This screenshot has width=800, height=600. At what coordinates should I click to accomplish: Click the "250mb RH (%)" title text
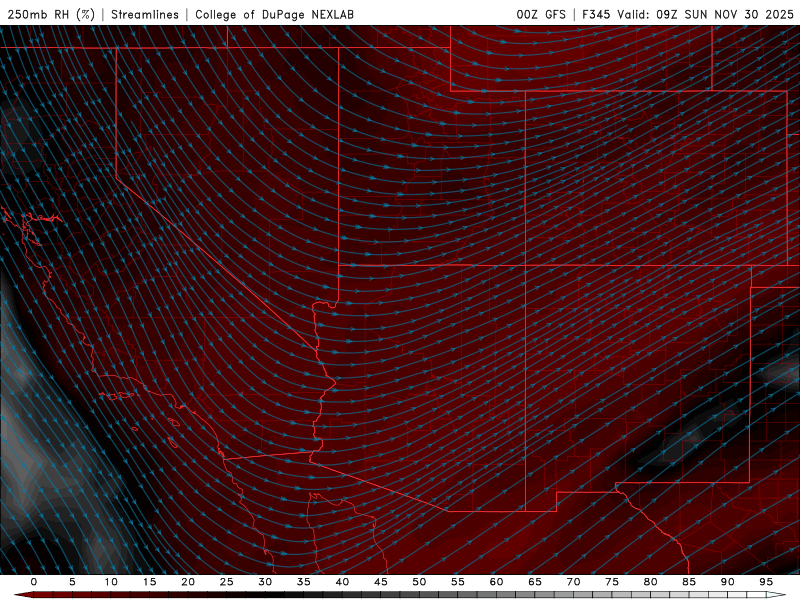point(51,14)
